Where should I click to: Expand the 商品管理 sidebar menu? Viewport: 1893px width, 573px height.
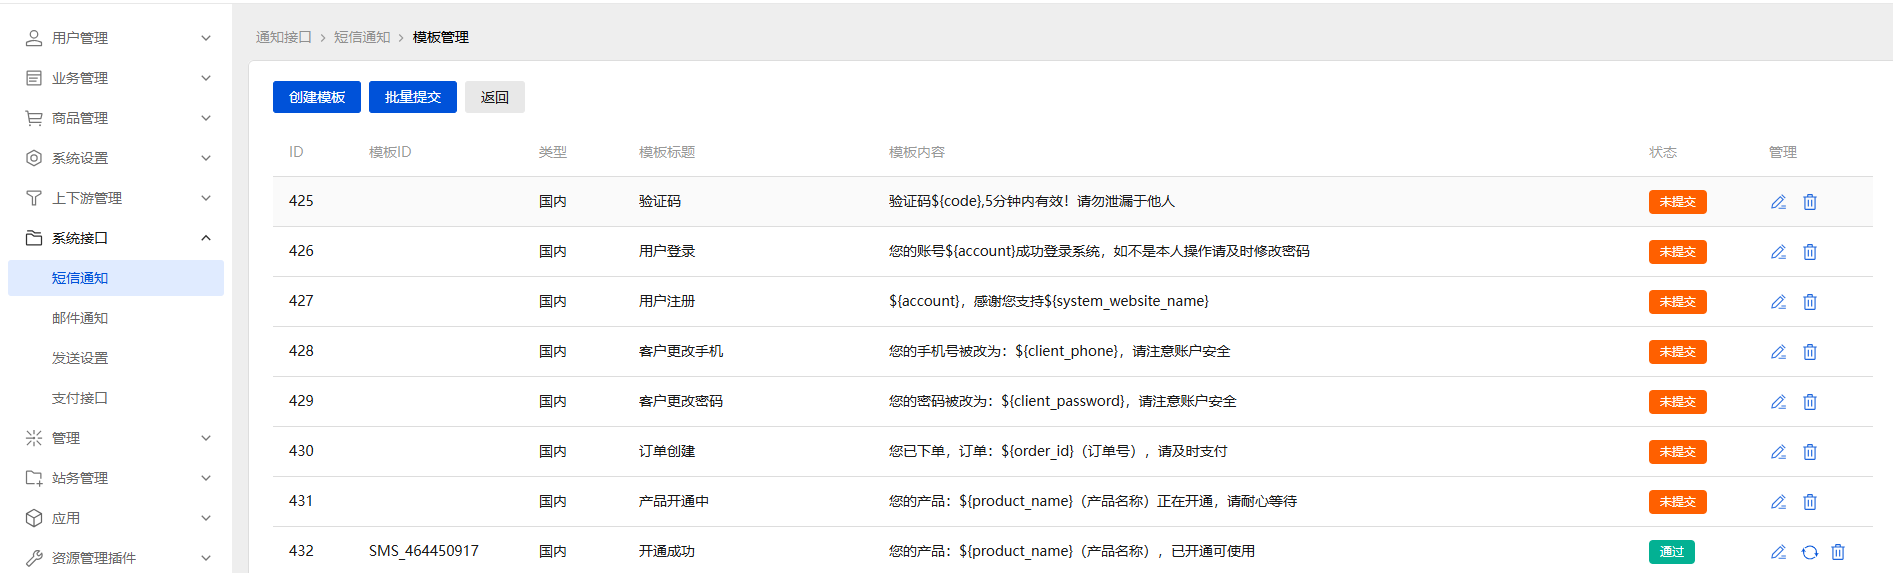click(x=116, y=118)
